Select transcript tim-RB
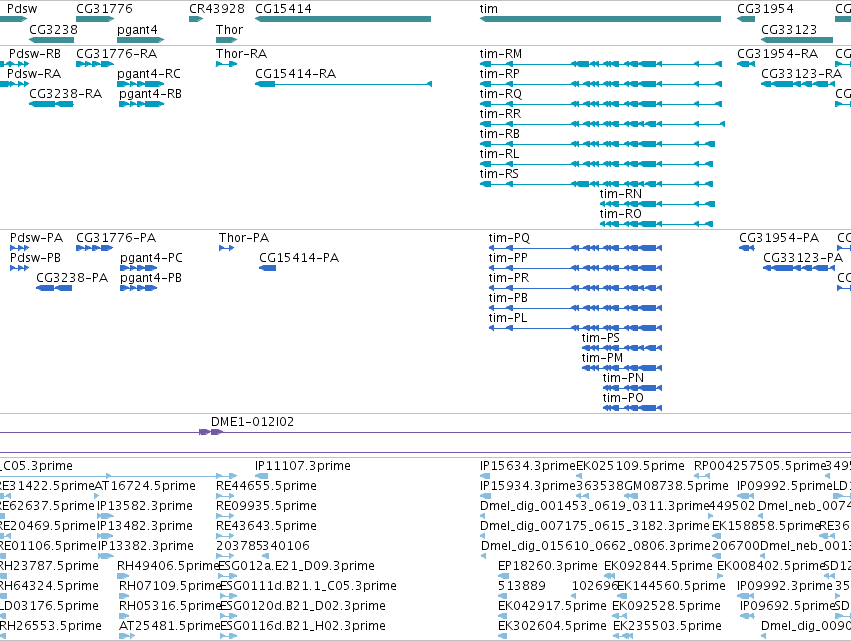 click(x=597, y=144)
